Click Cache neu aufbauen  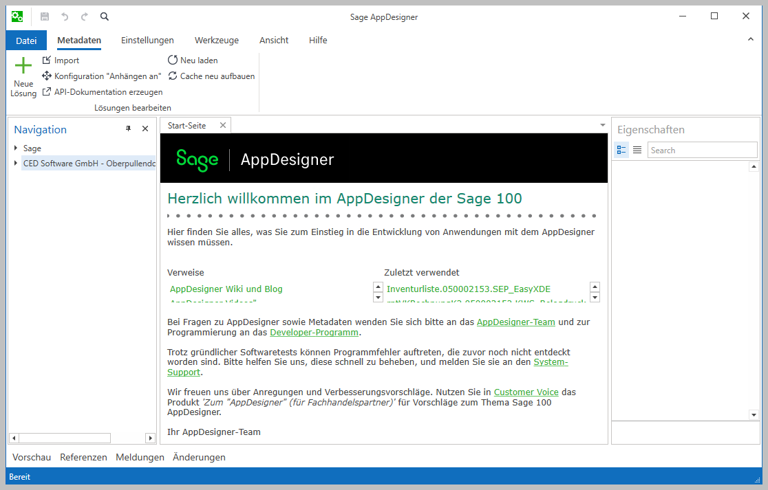(x=212, y=76)
